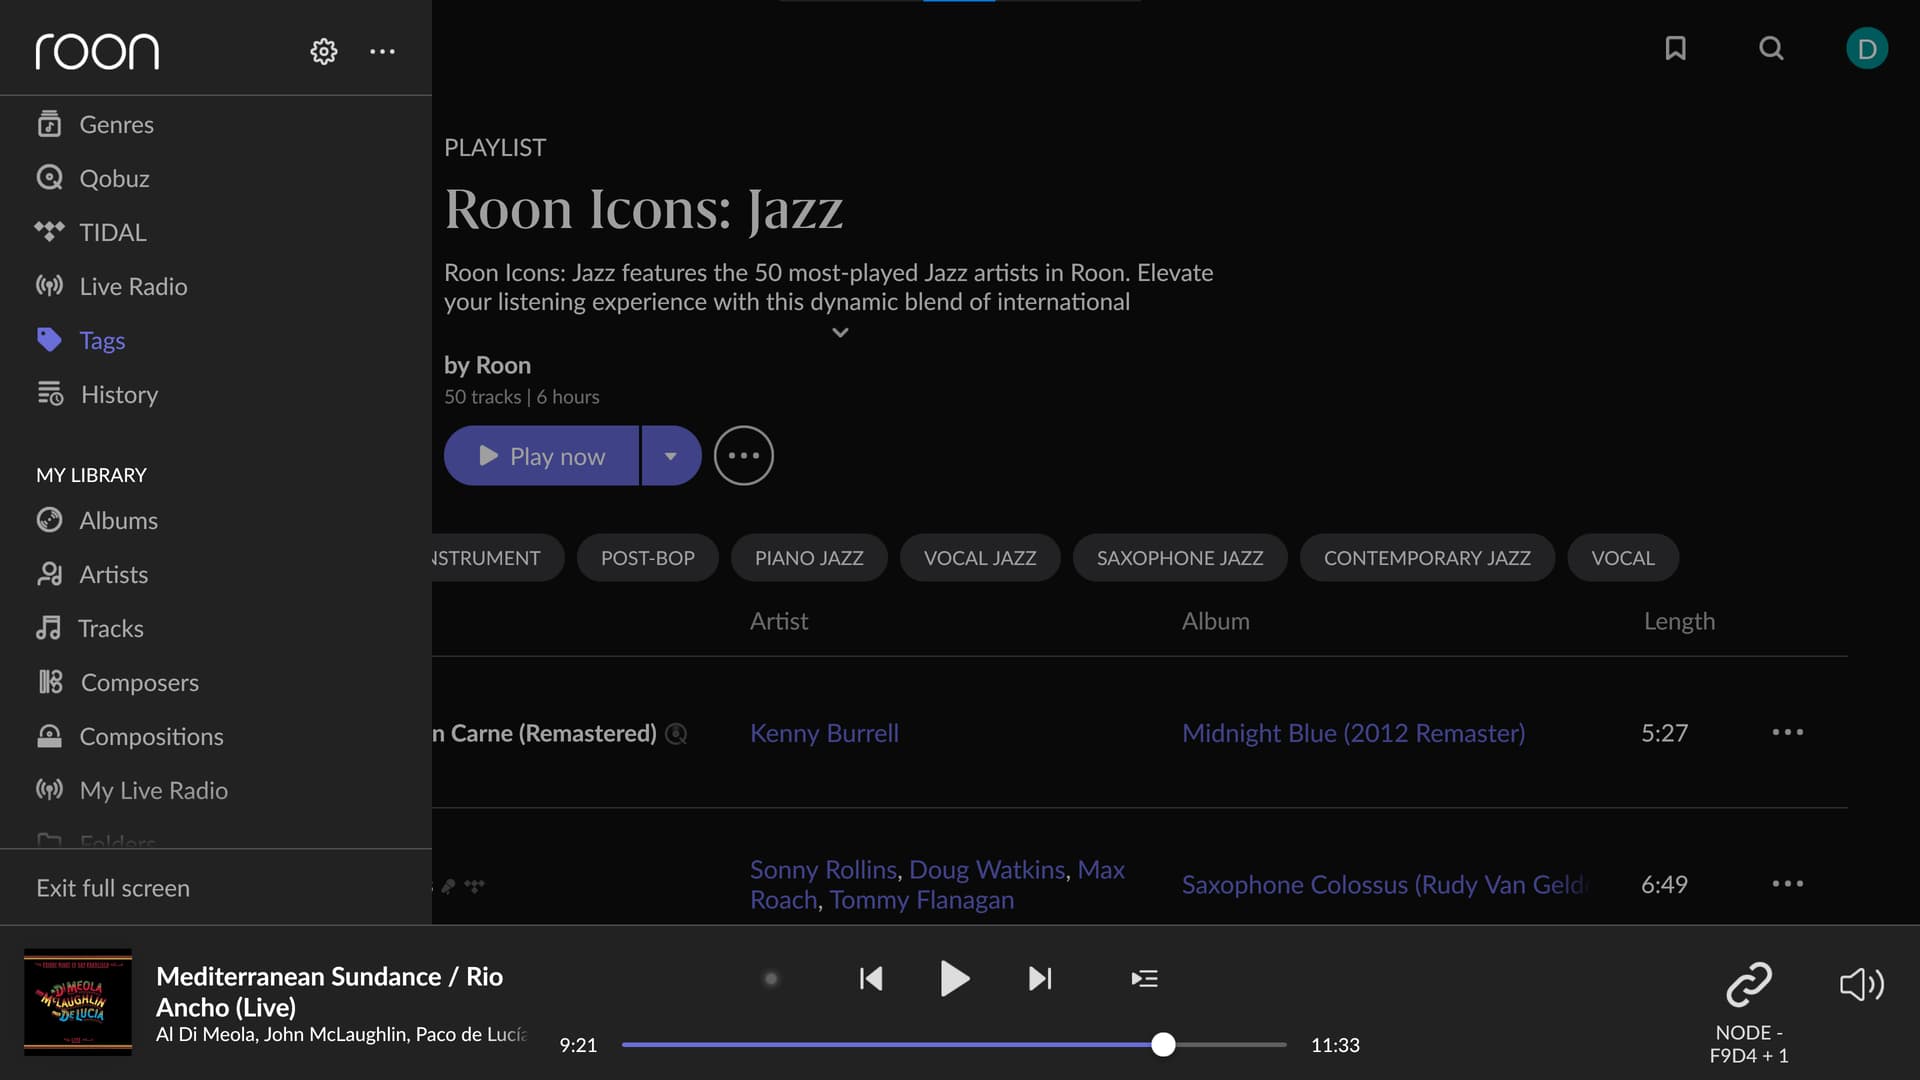
Task: Open the settings gear in sidebar
Action: (x=323, y=51)
